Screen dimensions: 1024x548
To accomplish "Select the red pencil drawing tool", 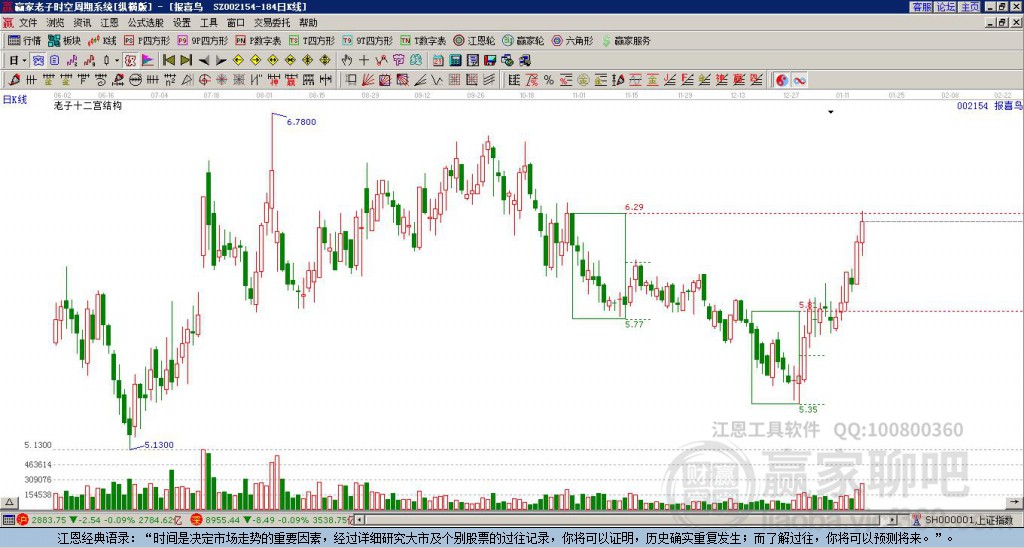I will 14,80.
